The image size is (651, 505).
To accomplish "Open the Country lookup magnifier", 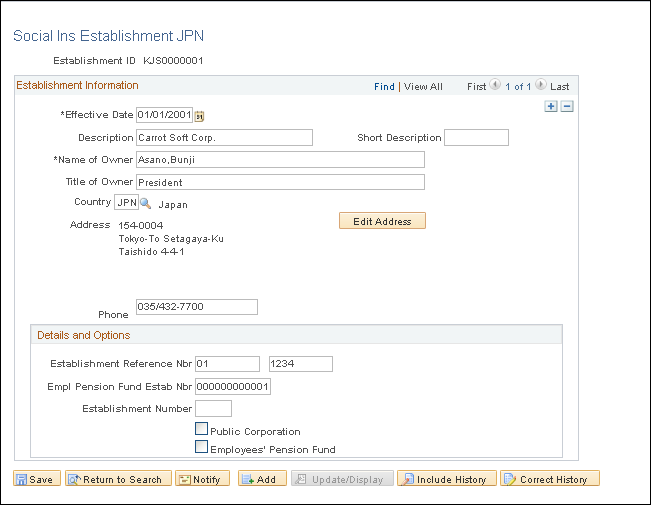I will point(145,203).
